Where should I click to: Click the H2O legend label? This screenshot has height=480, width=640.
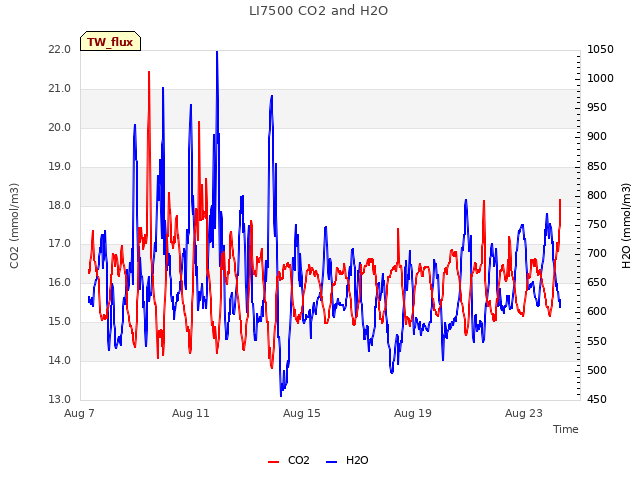pyautogui.click(x=357, y=460)
